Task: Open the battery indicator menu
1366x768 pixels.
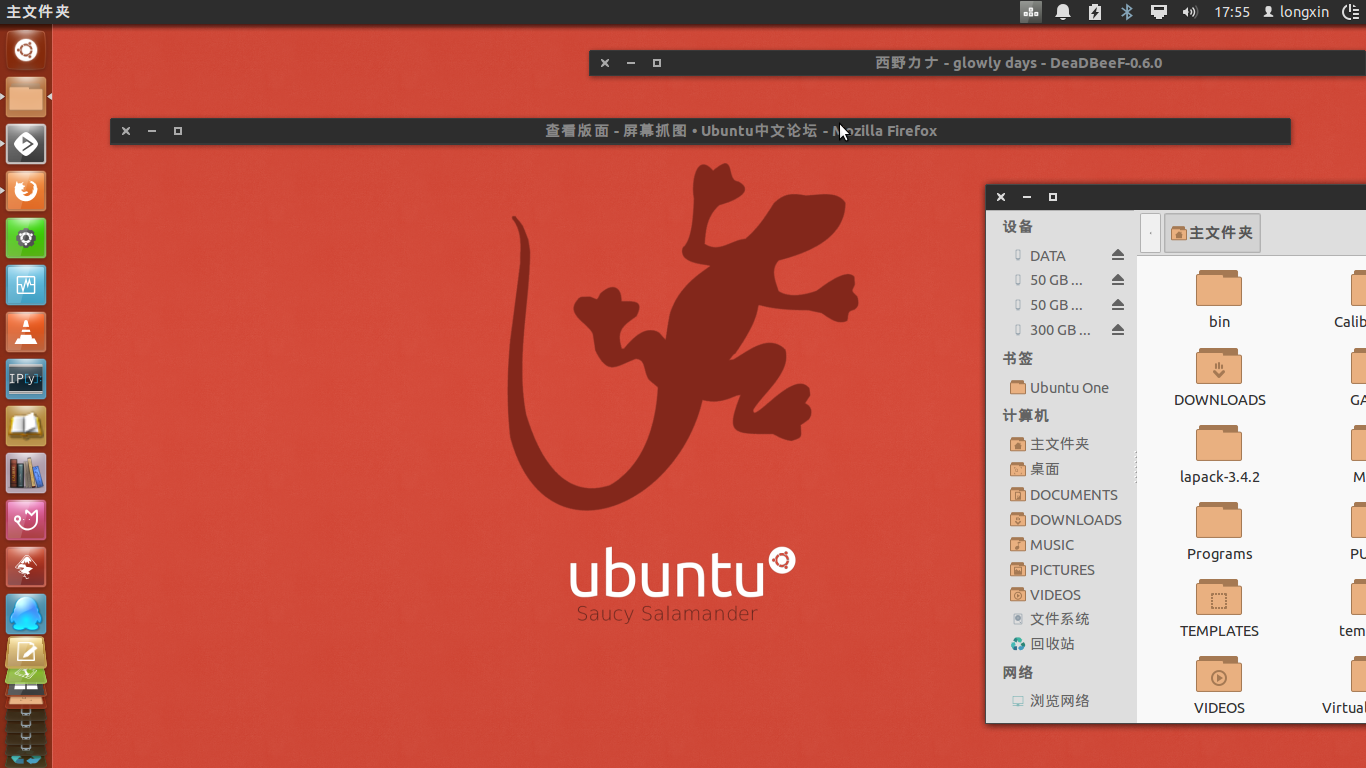Action: coord(1095,12)
